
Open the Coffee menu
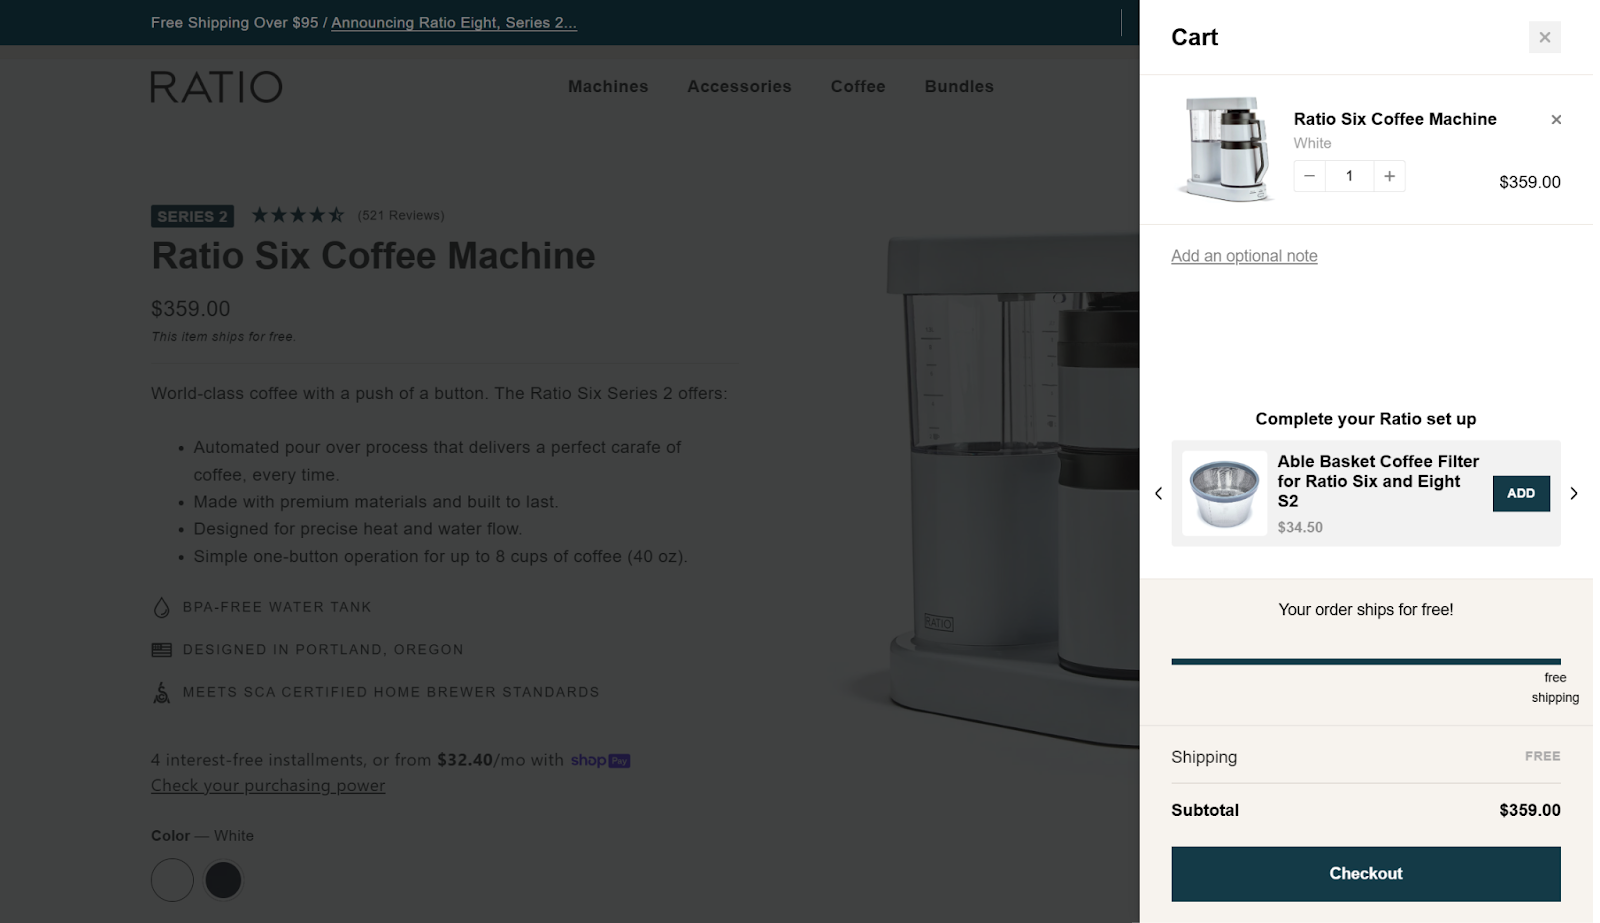(858, 87)
